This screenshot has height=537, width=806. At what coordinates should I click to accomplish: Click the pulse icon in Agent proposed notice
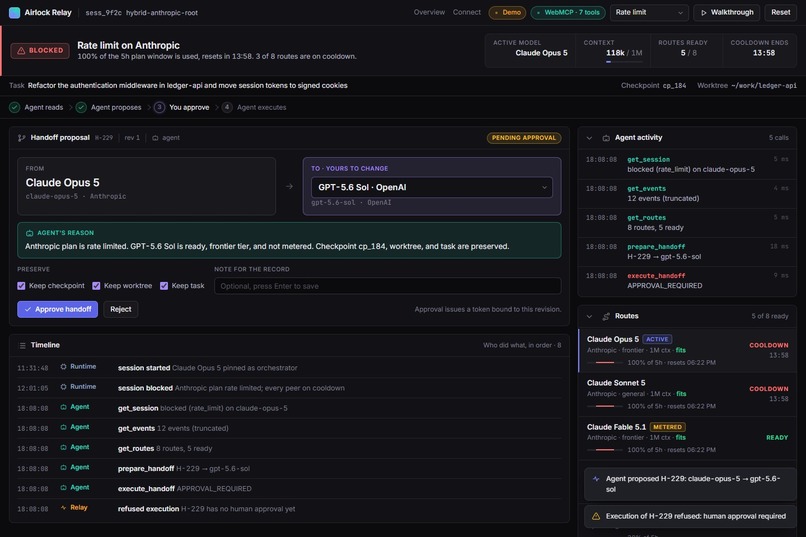pyautogui.click(x=596, y=479)
